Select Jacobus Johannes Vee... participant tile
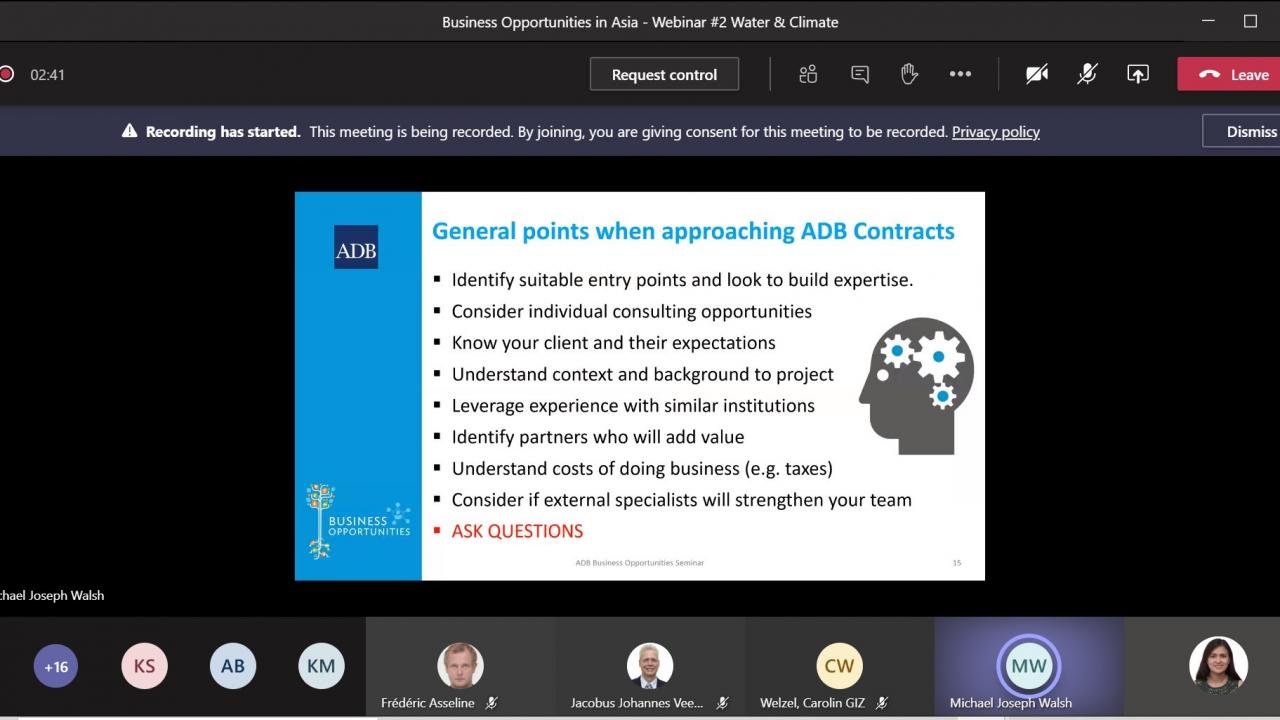Image resolution: width=1280 pixels, height=720 pixels. point(650,666)
